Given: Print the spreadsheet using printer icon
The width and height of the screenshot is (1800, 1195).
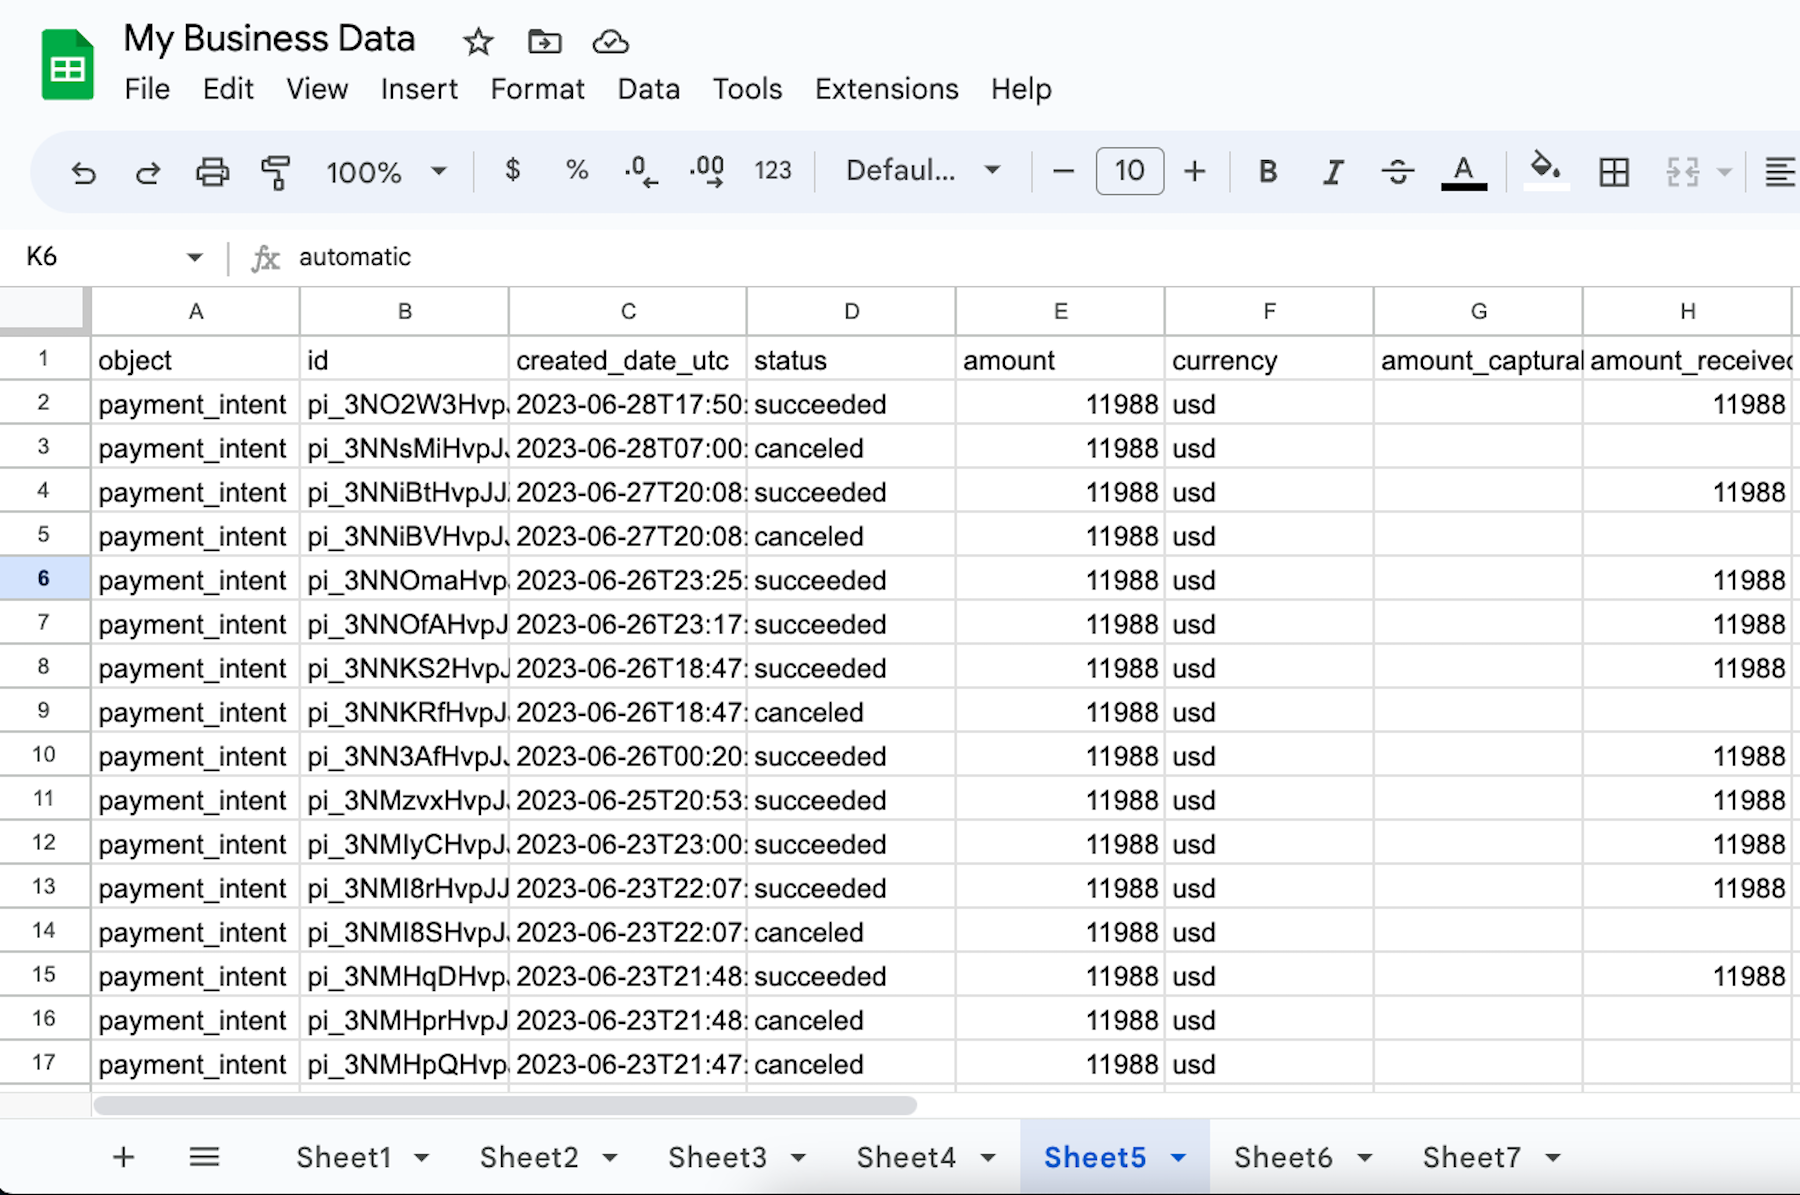Looking at the screenshot, I should point(212,172).
